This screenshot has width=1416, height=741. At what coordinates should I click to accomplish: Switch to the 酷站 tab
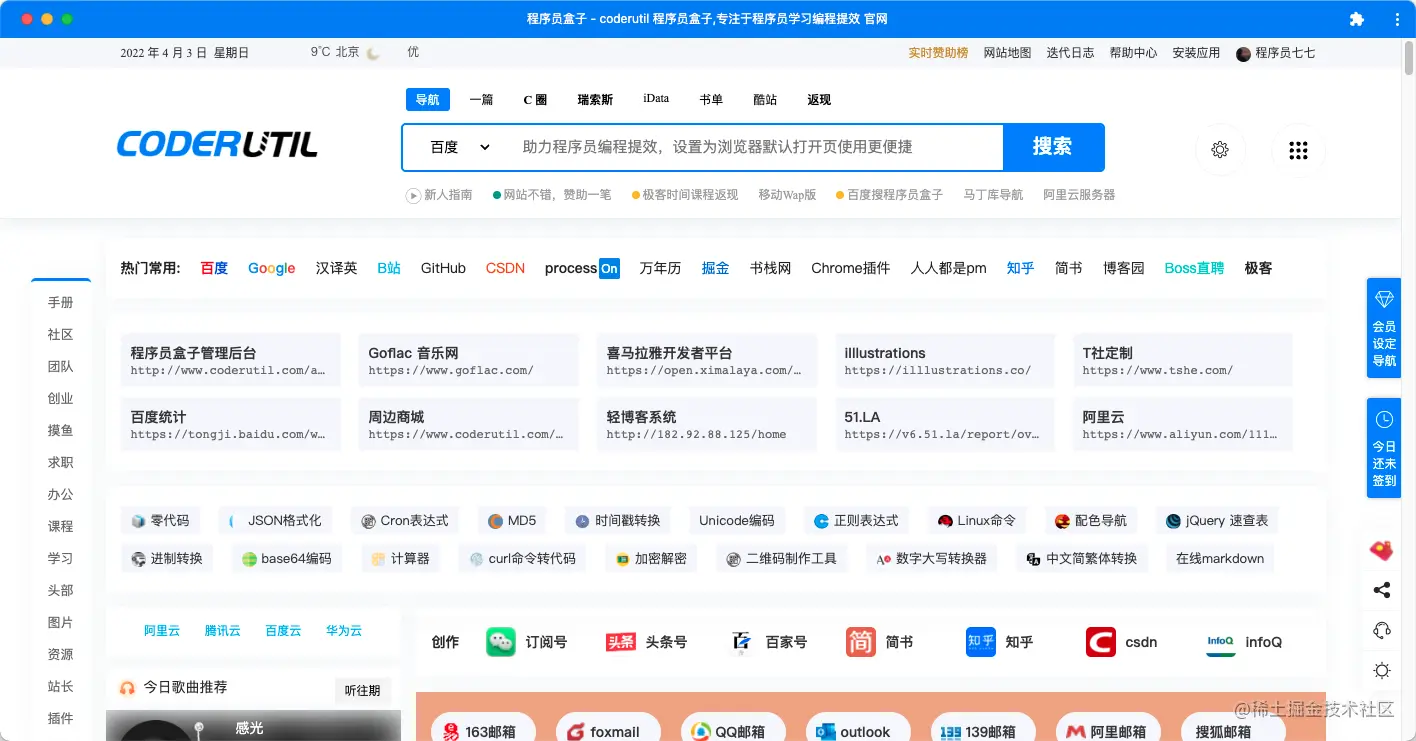[765, 100]
